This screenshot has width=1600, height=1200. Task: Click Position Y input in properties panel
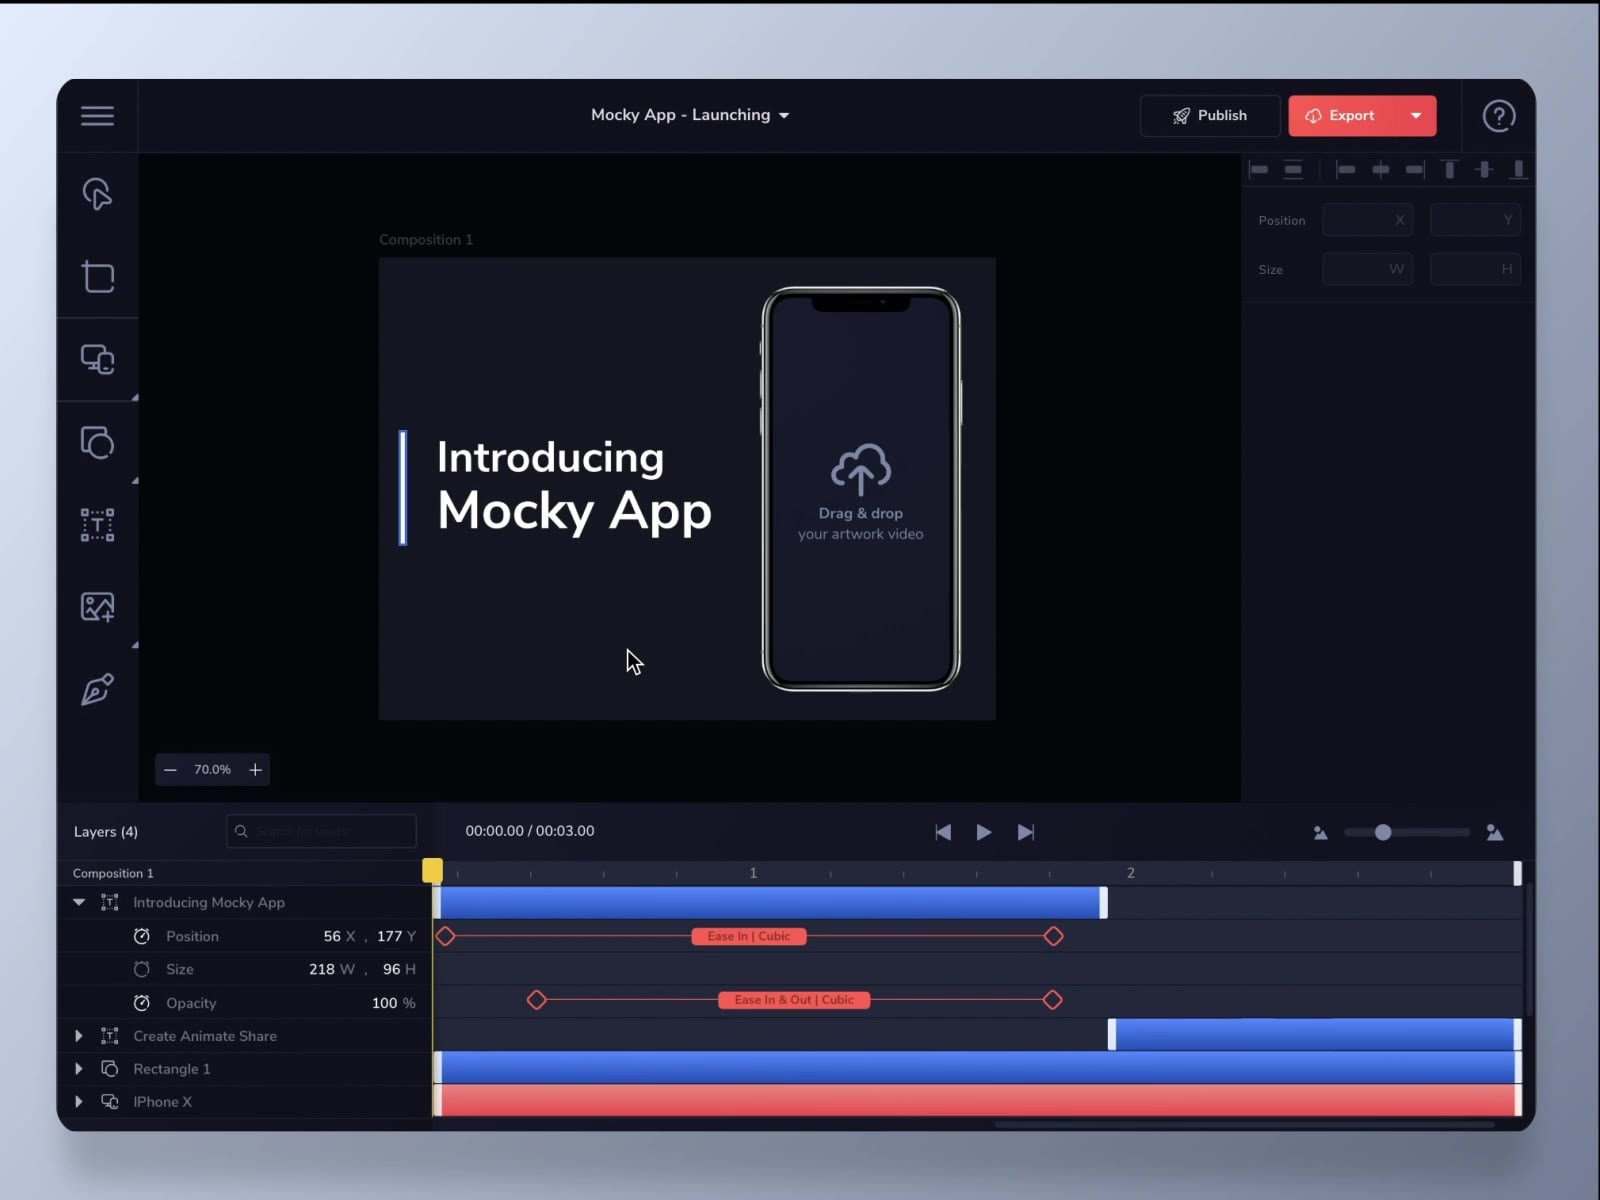pos(1475,220)
